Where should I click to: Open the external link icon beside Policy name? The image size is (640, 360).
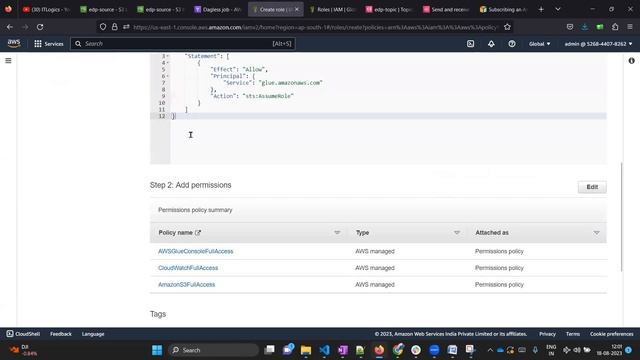point(198,233)
